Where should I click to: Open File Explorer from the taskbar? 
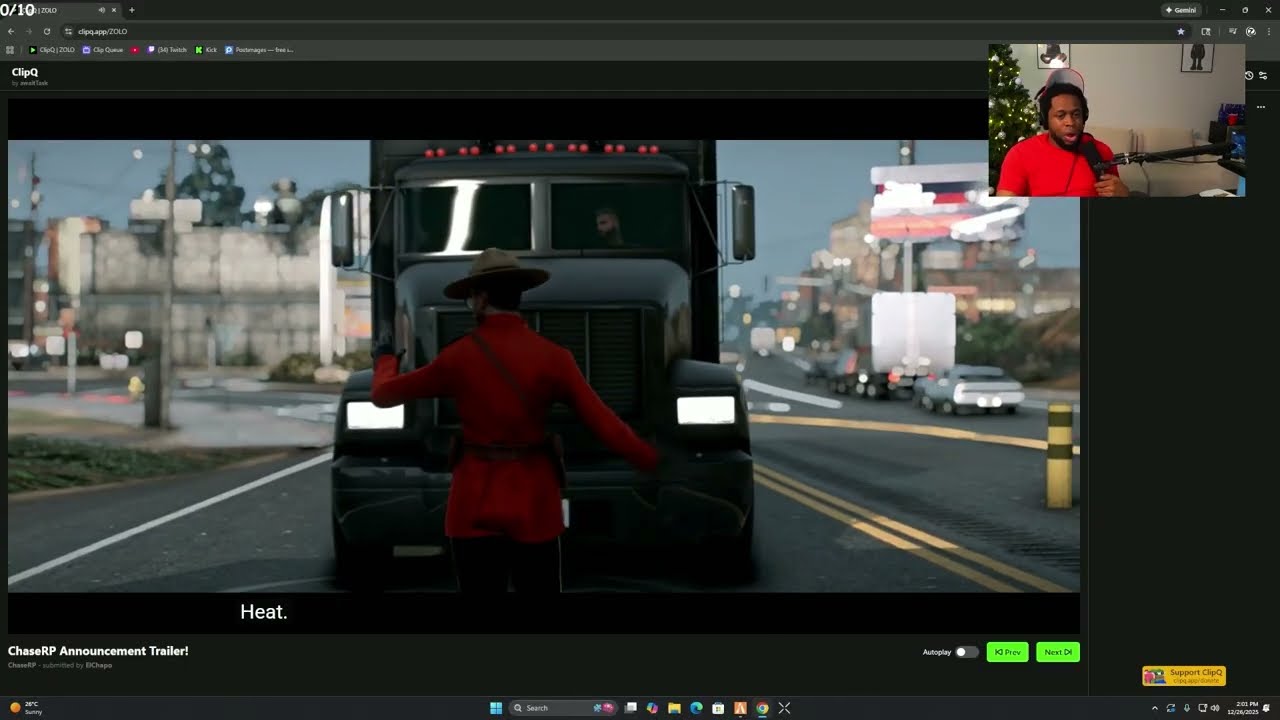coord(675,708)
